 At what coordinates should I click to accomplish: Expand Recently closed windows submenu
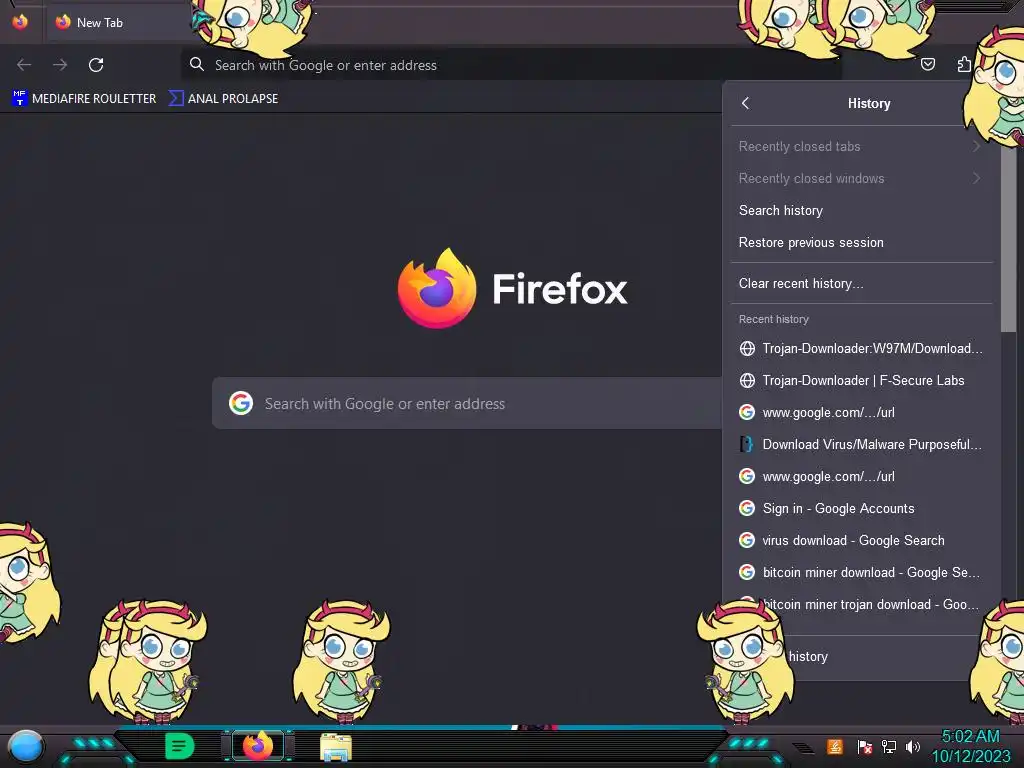coord(861,178)
